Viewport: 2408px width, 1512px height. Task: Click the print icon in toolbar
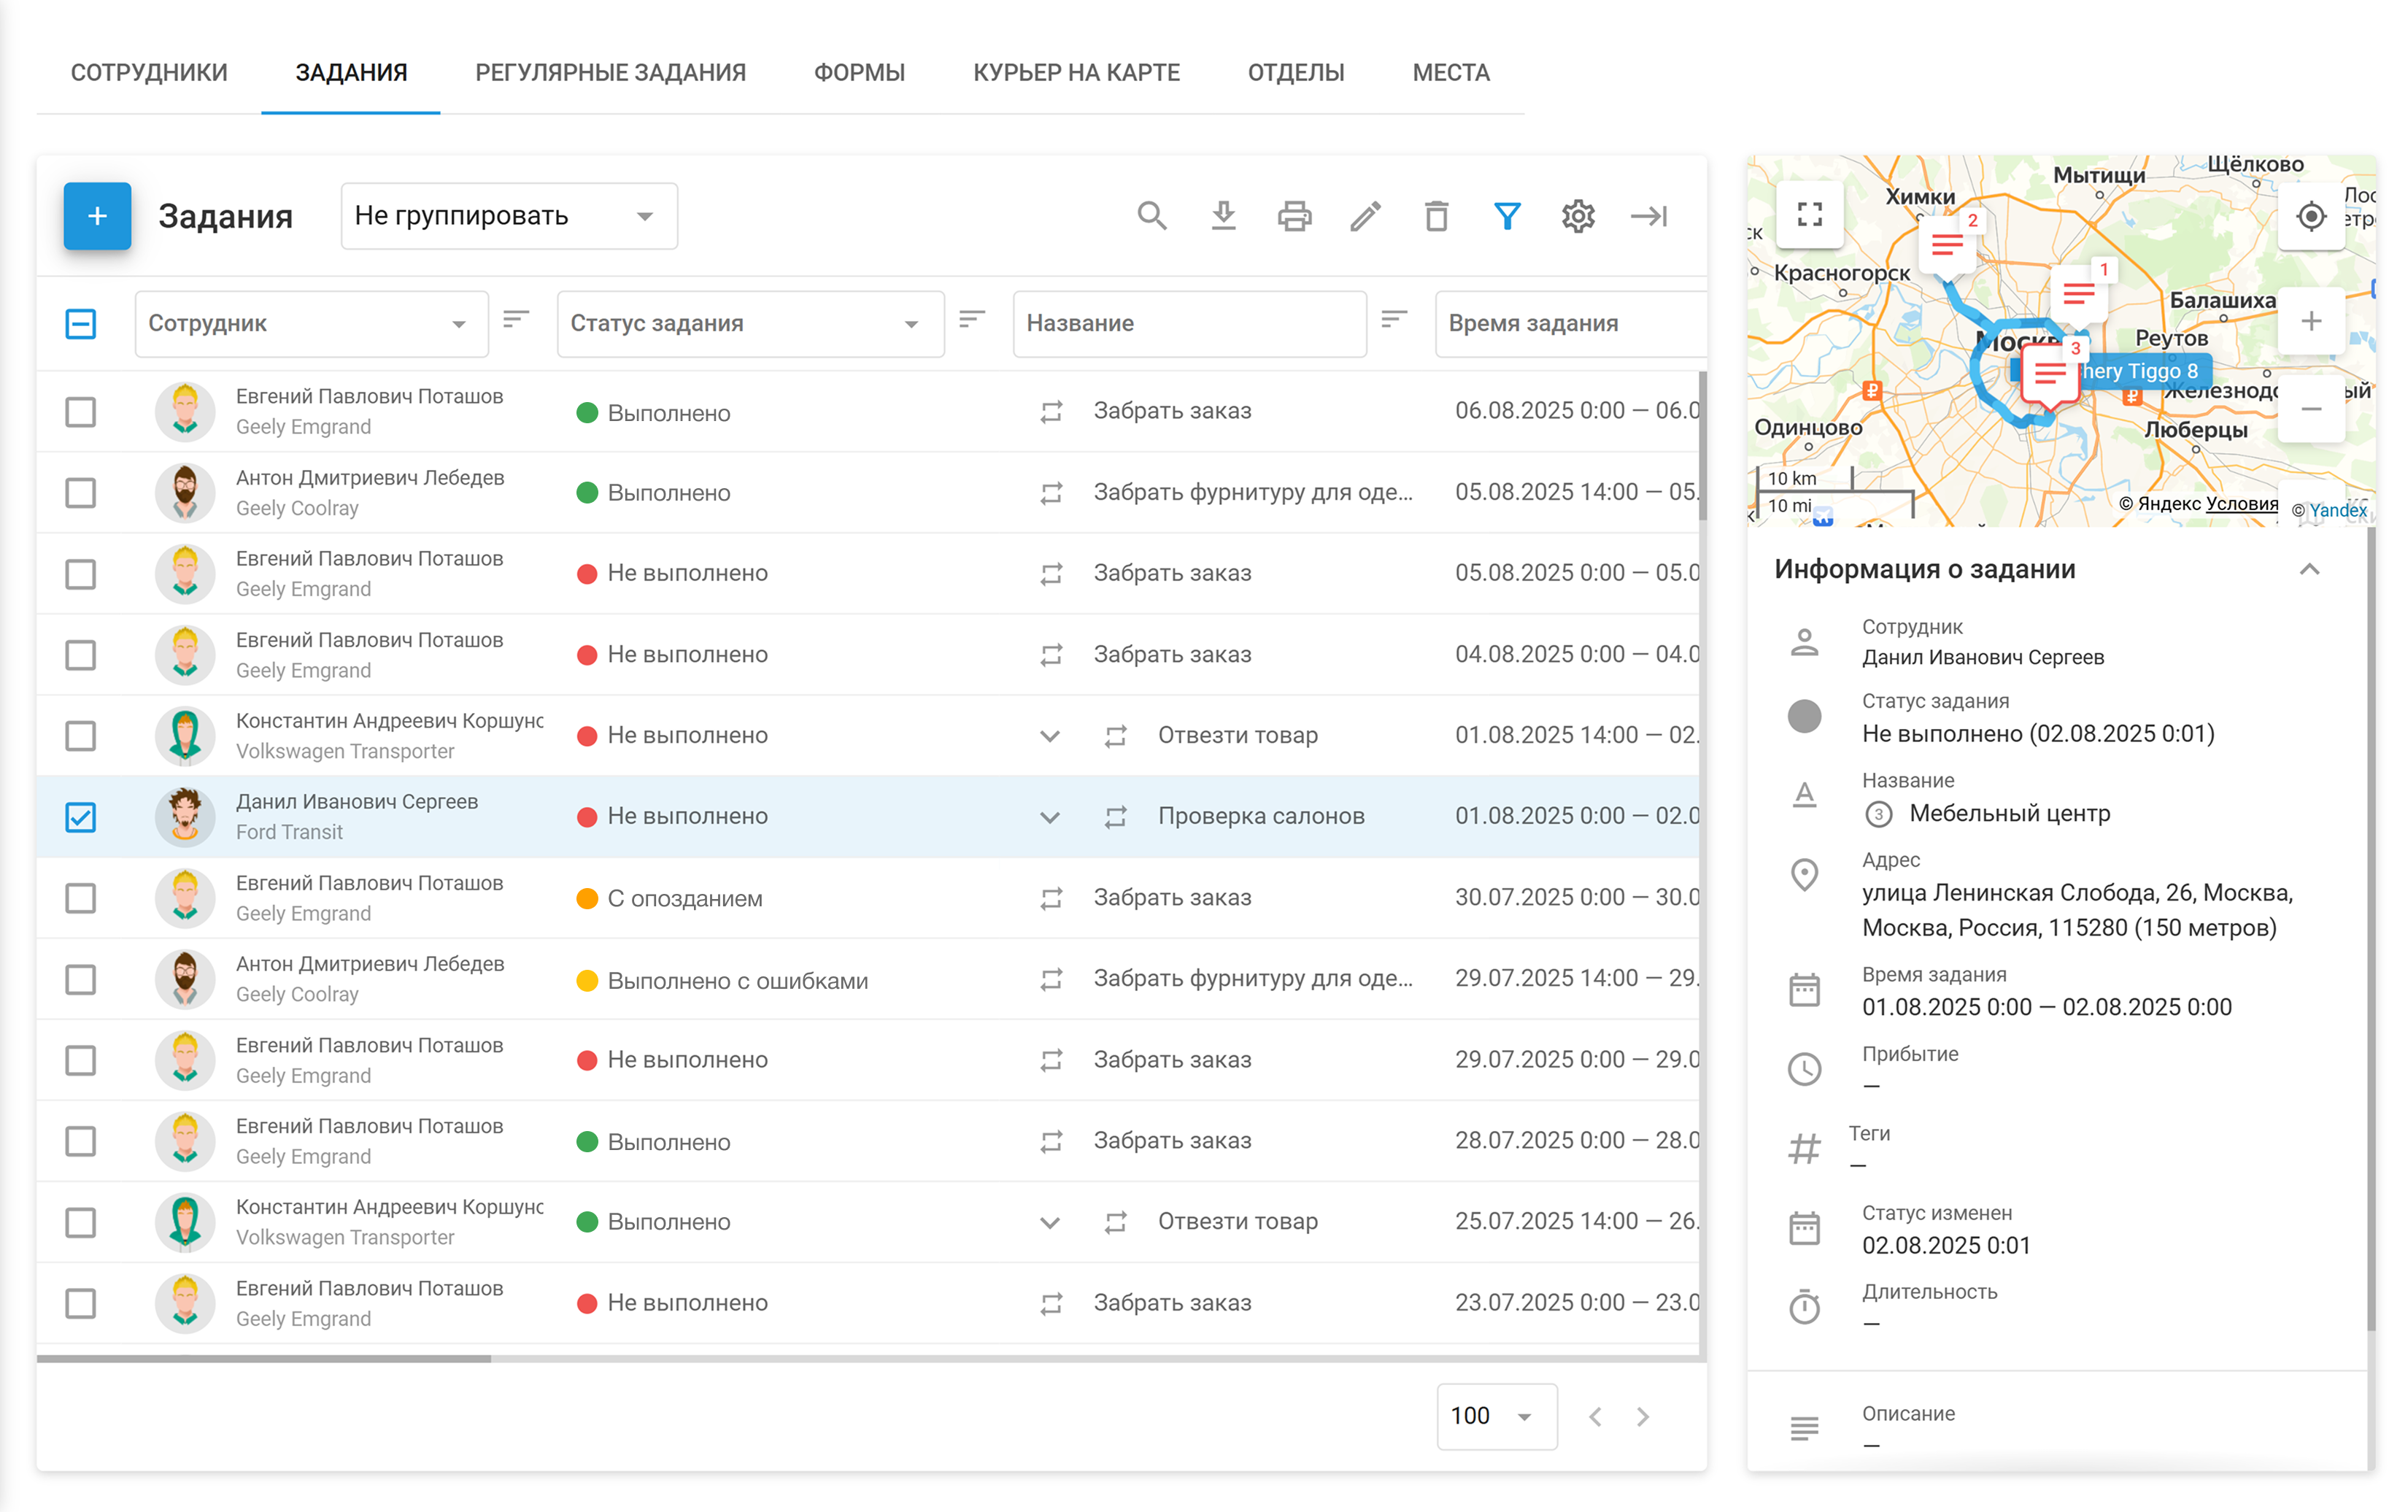coord(1294,216)
